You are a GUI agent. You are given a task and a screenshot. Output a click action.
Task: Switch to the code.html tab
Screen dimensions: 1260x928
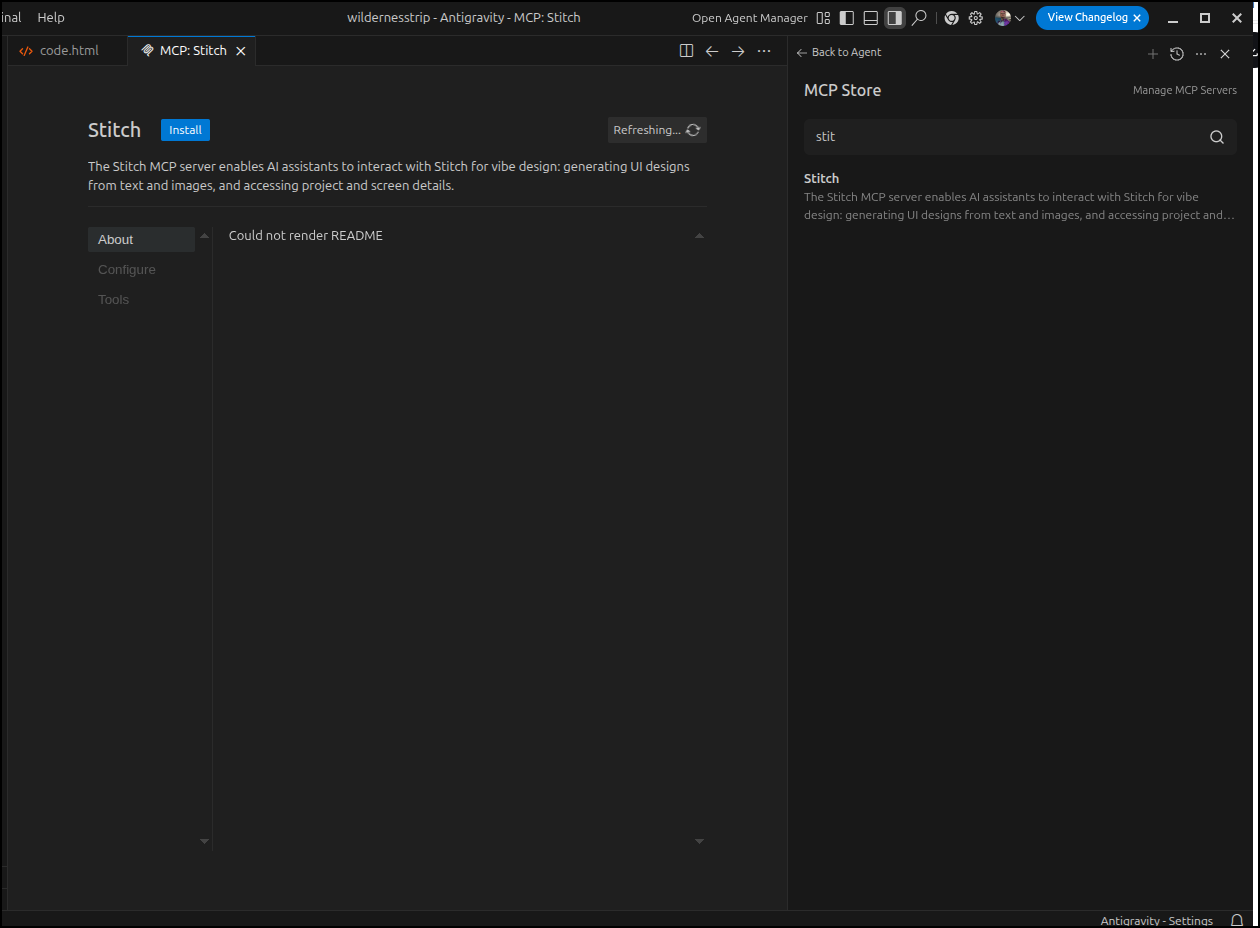(68, 51)
